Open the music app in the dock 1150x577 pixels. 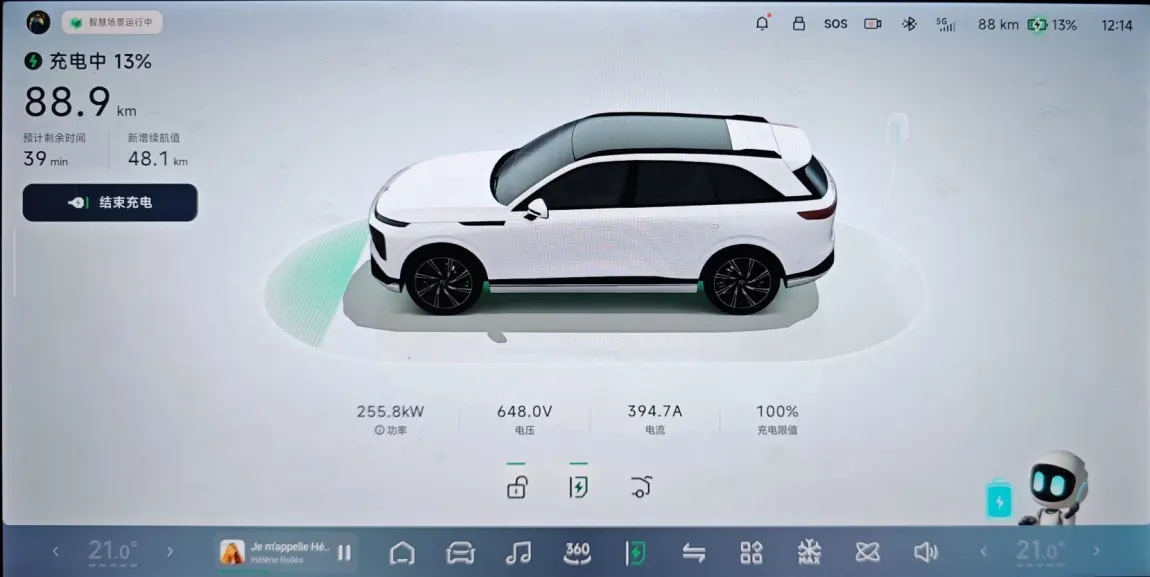pyautogui.click(x=518, y=552)
